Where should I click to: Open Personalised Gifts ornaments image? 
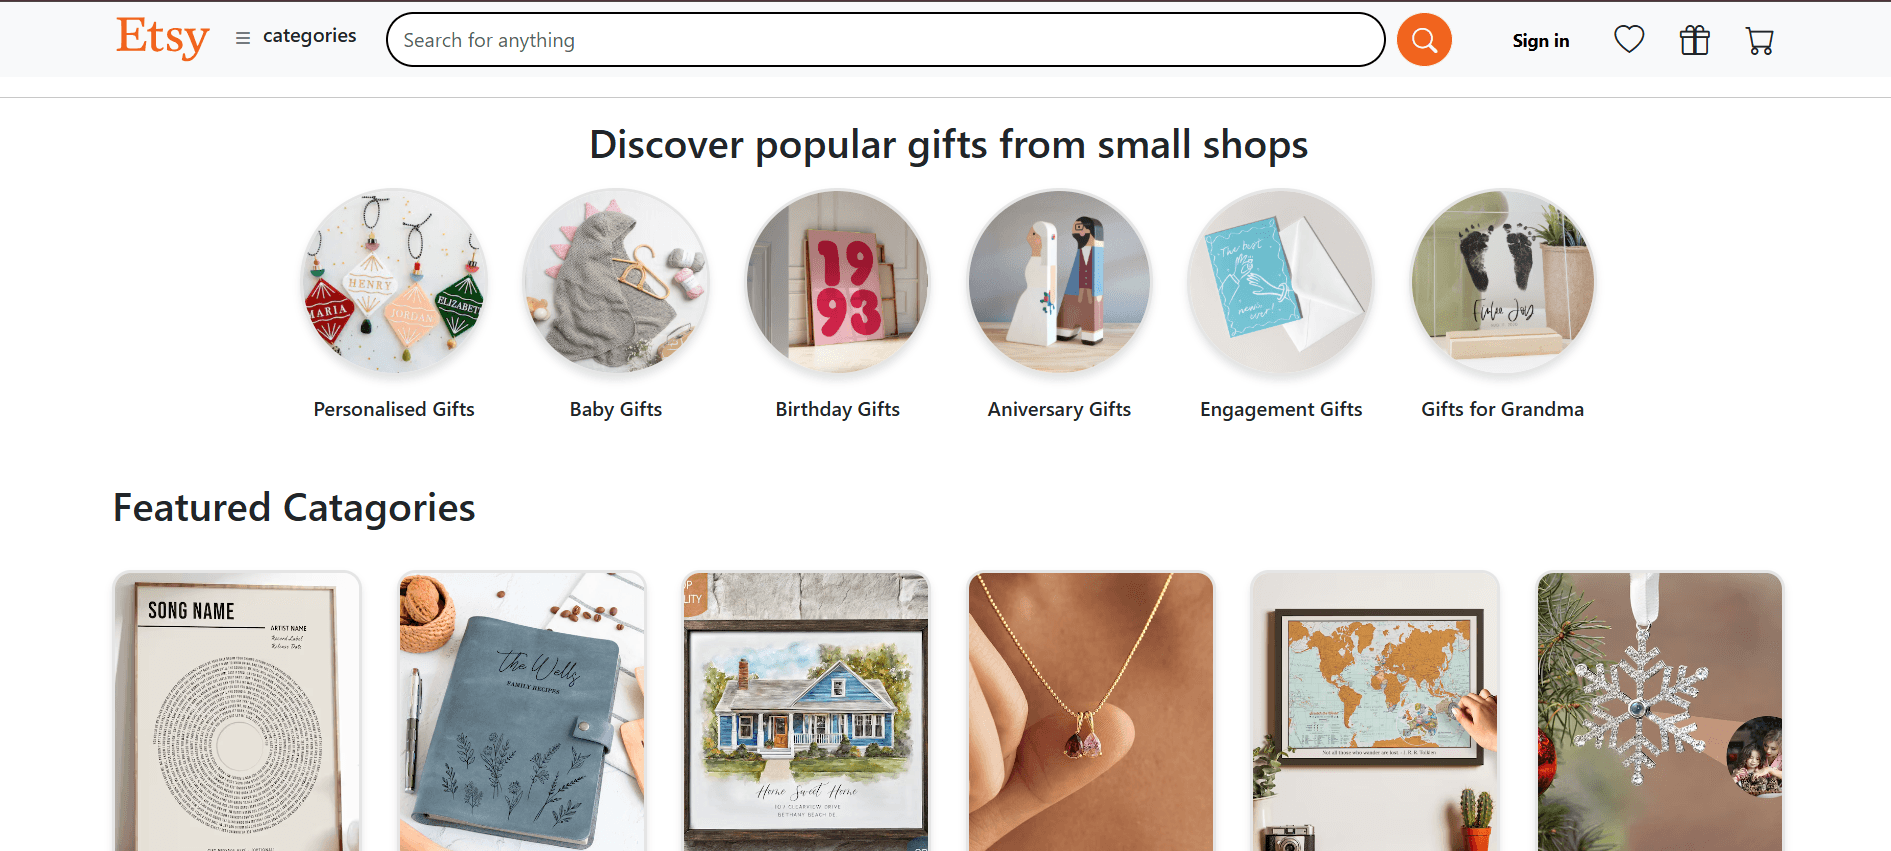point(394,282)
